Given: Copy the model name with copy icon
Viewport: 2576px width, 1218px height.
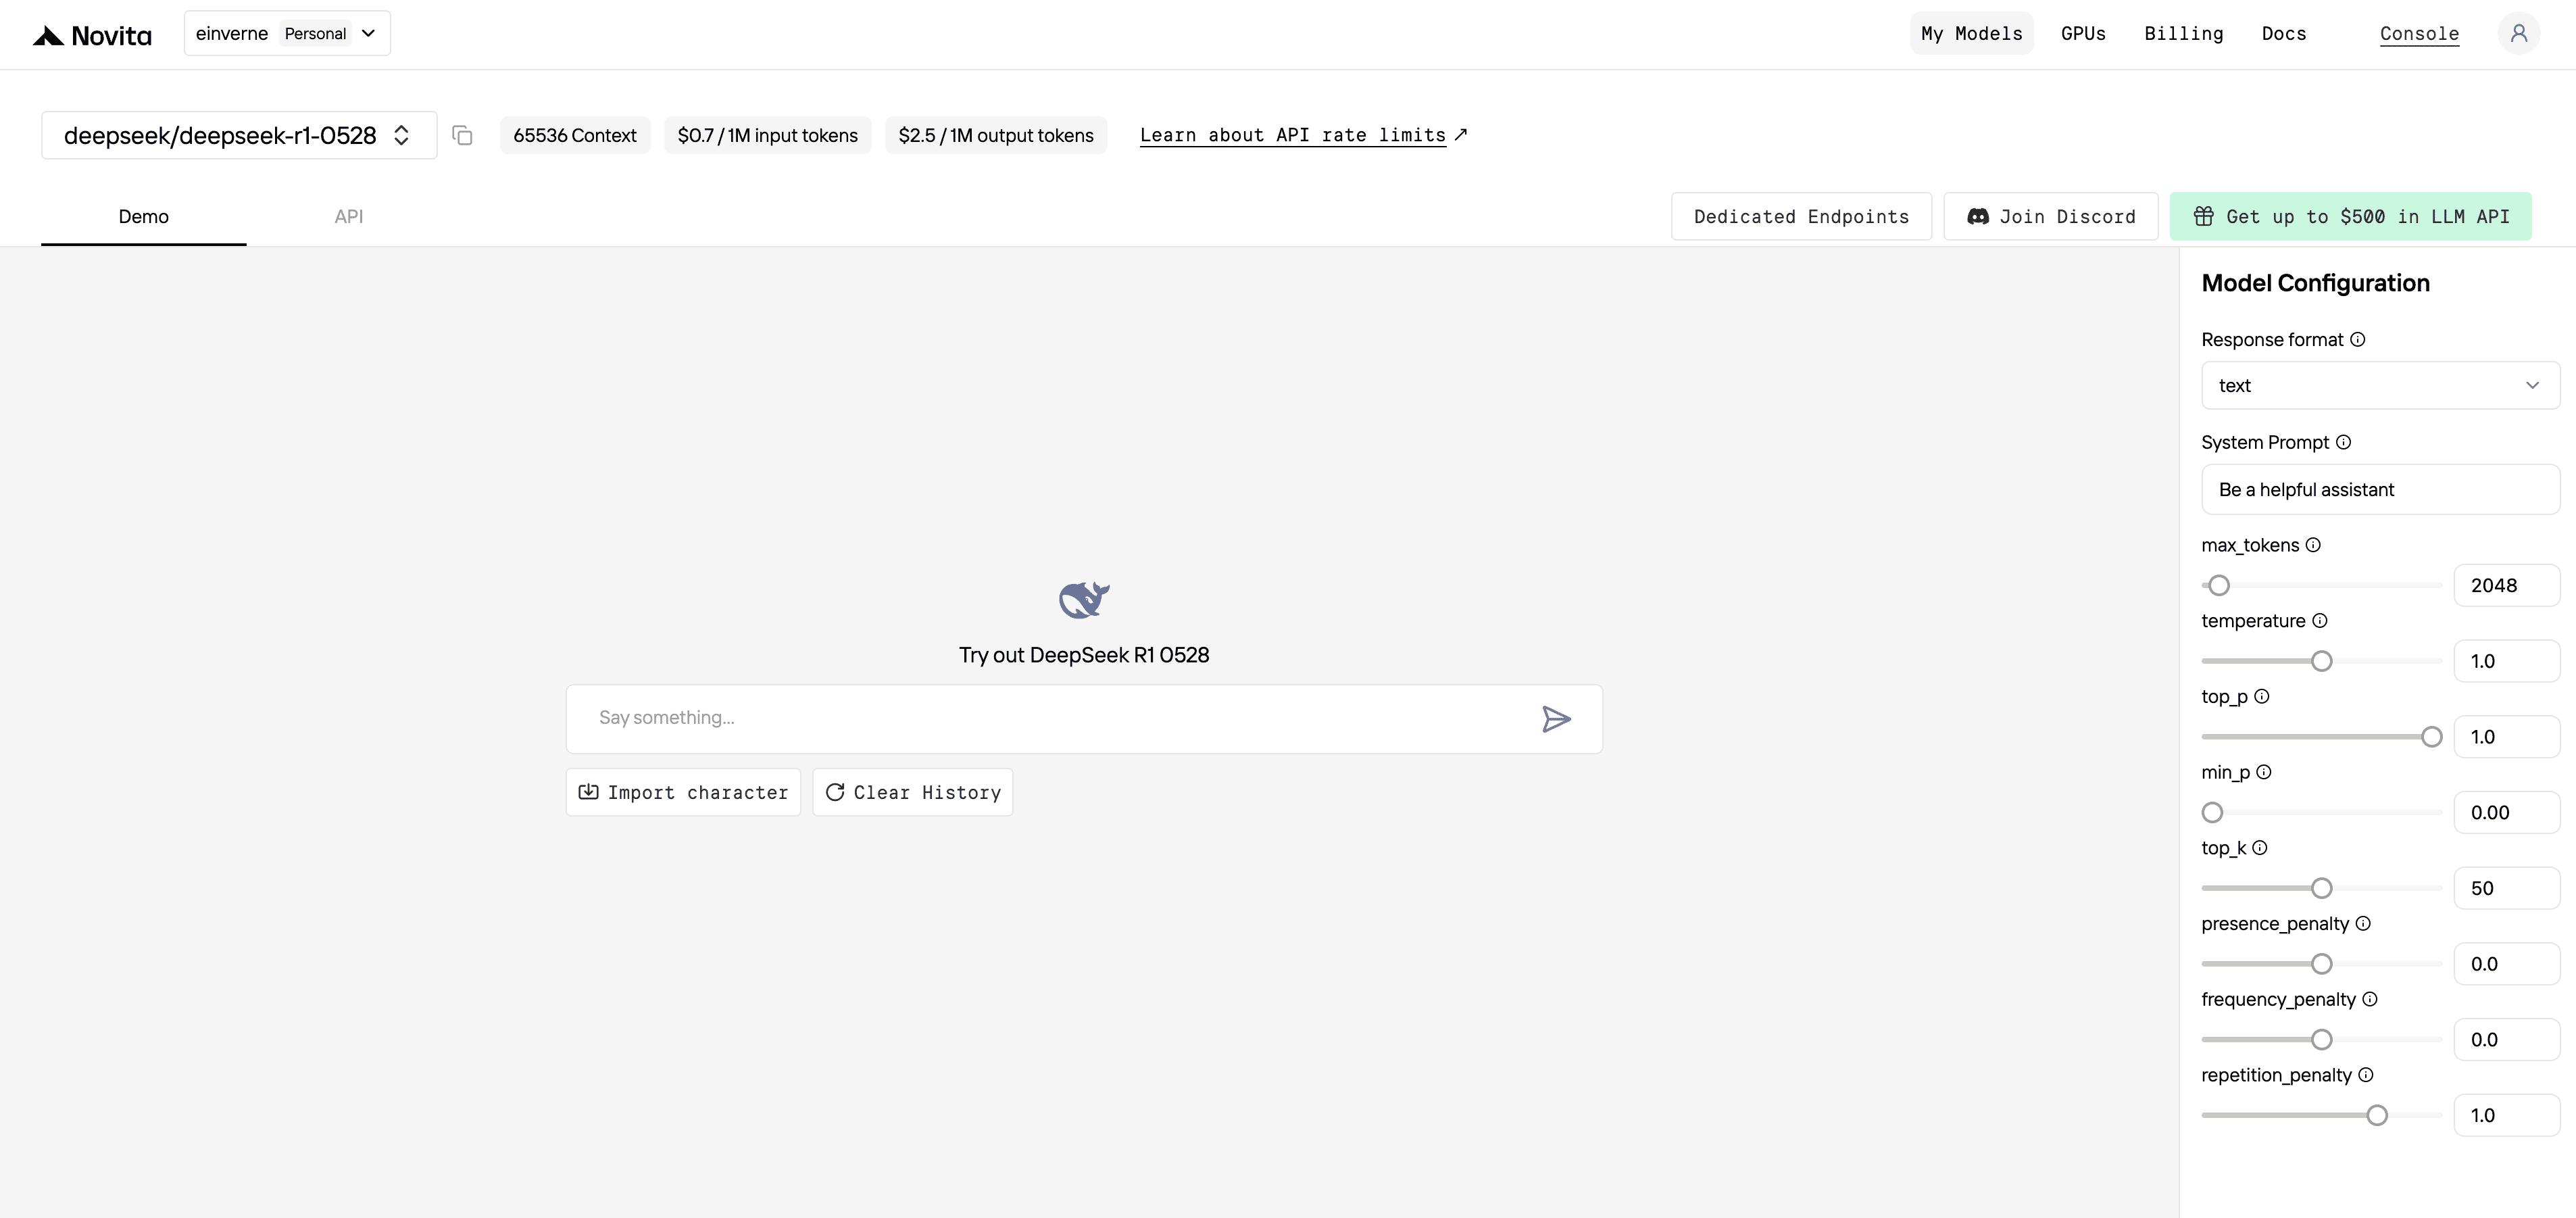Looking at the screenshot, I should (x=462, y=135).
